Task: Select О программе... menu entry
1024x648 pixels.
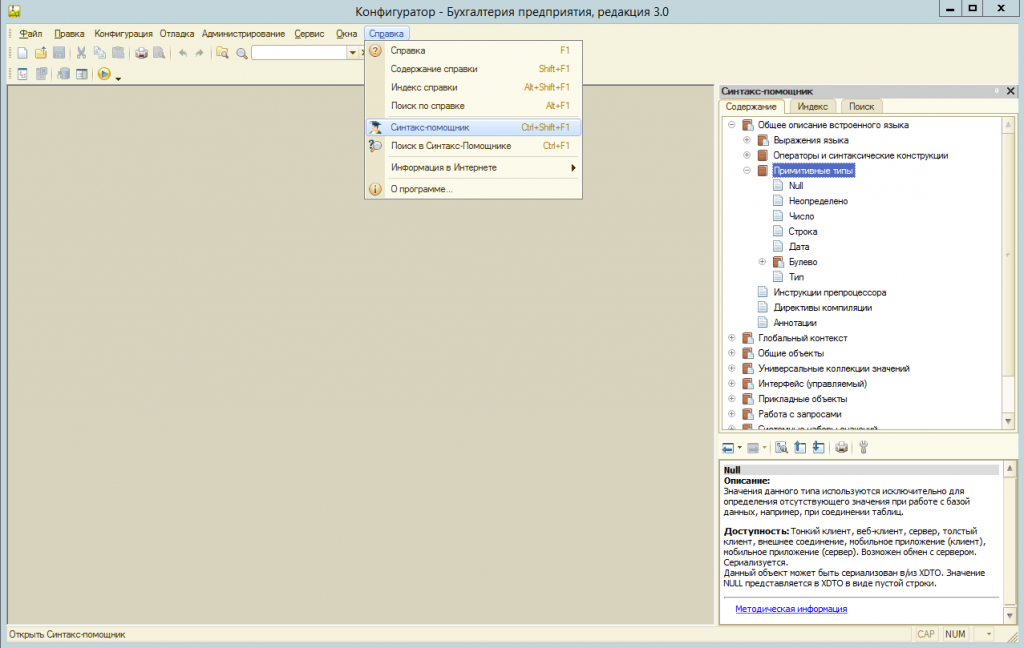Action: (421, 189)
